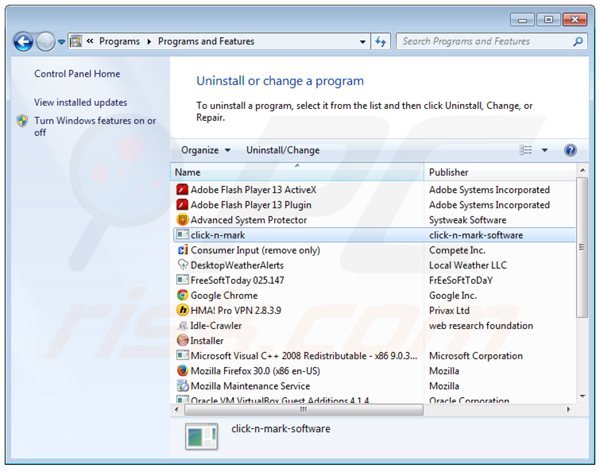Select FreeSoftToday 025.147 entry
This screenshot has width=600, height=472.
[237, 280]
